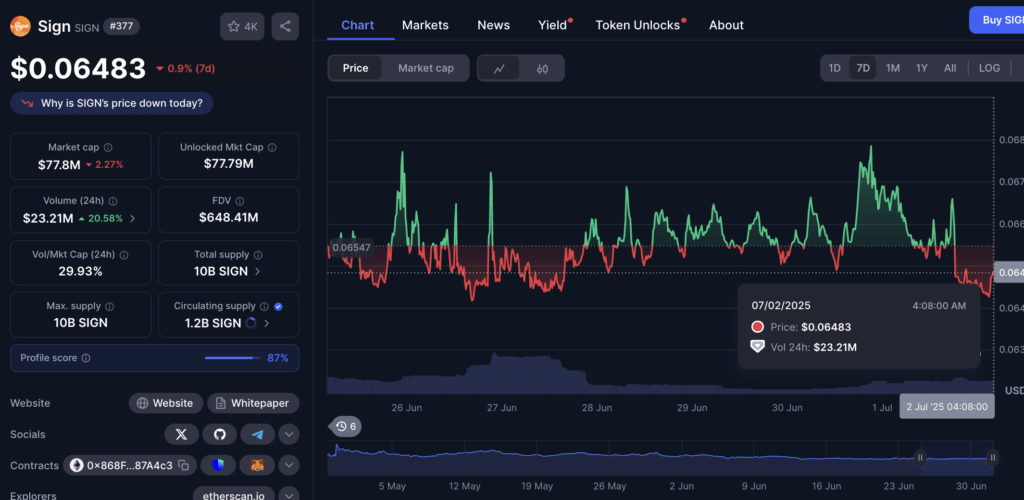
Task: Open the Telegram social link
Action: pos(257,434)
